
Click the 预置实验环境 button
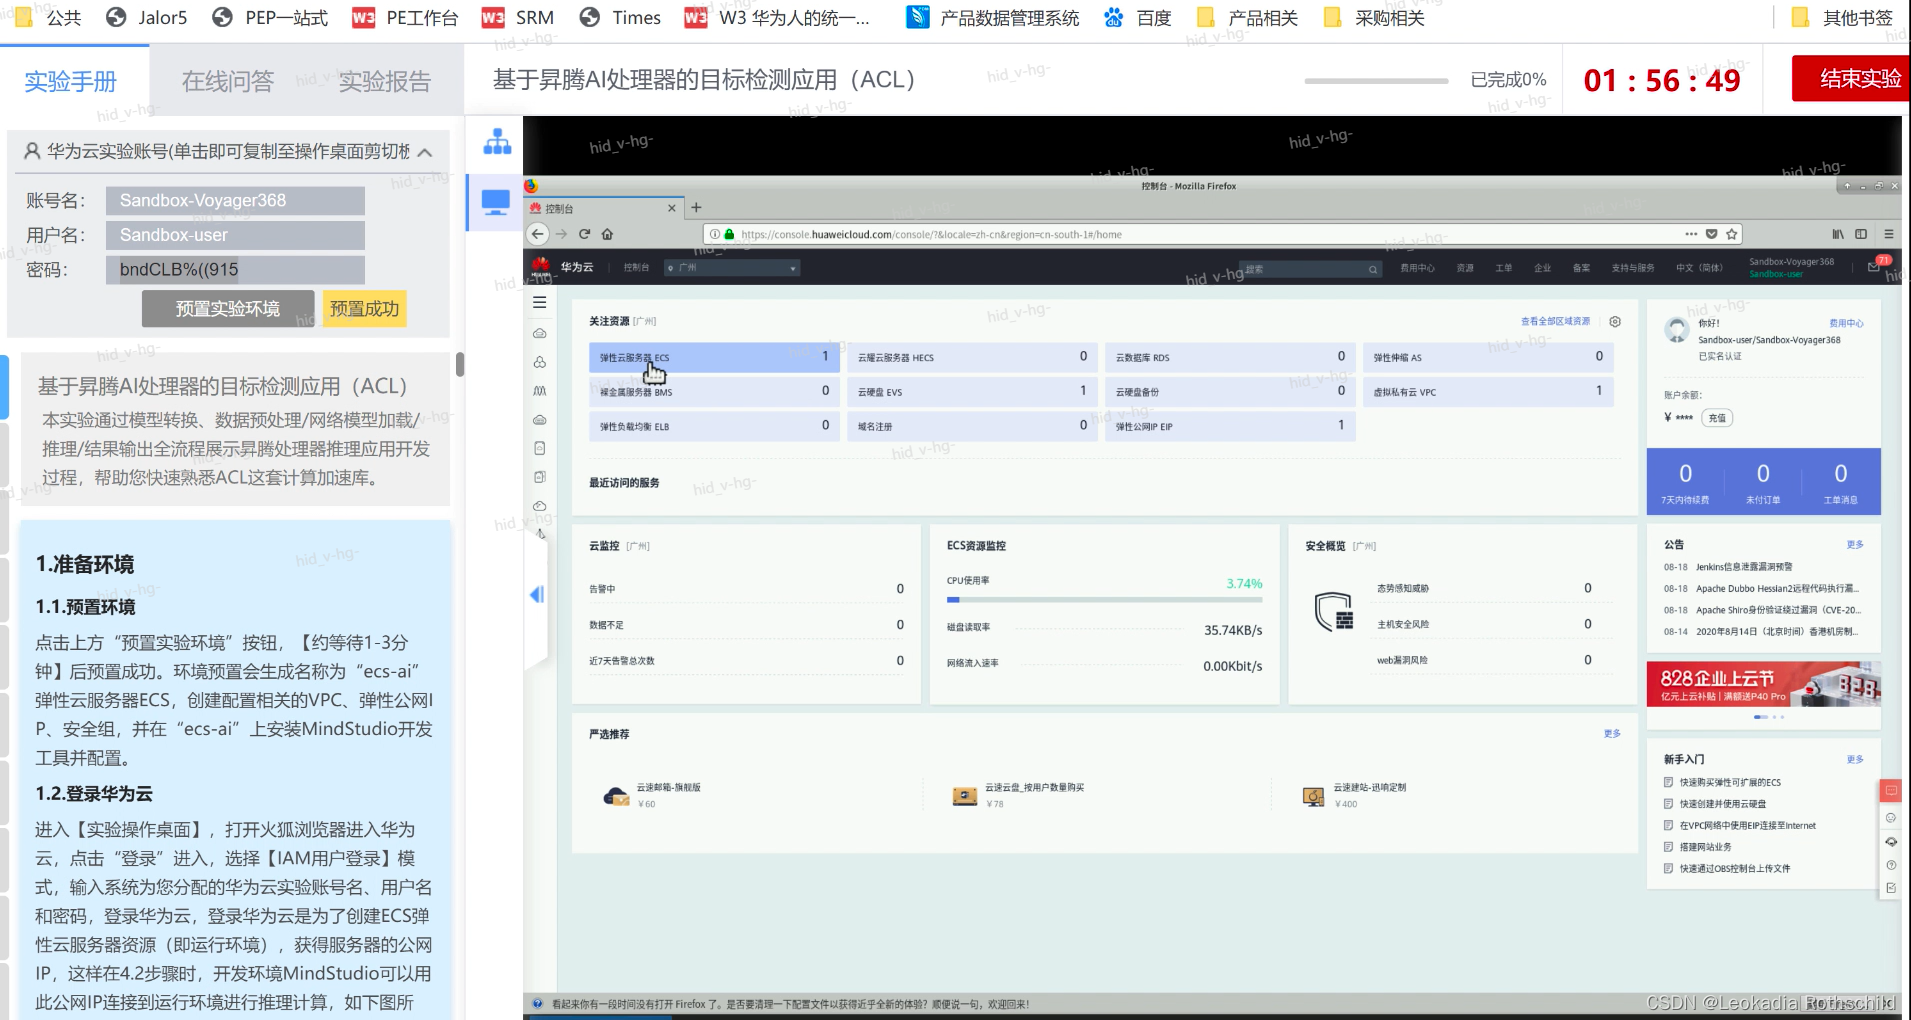click(228, 309)
